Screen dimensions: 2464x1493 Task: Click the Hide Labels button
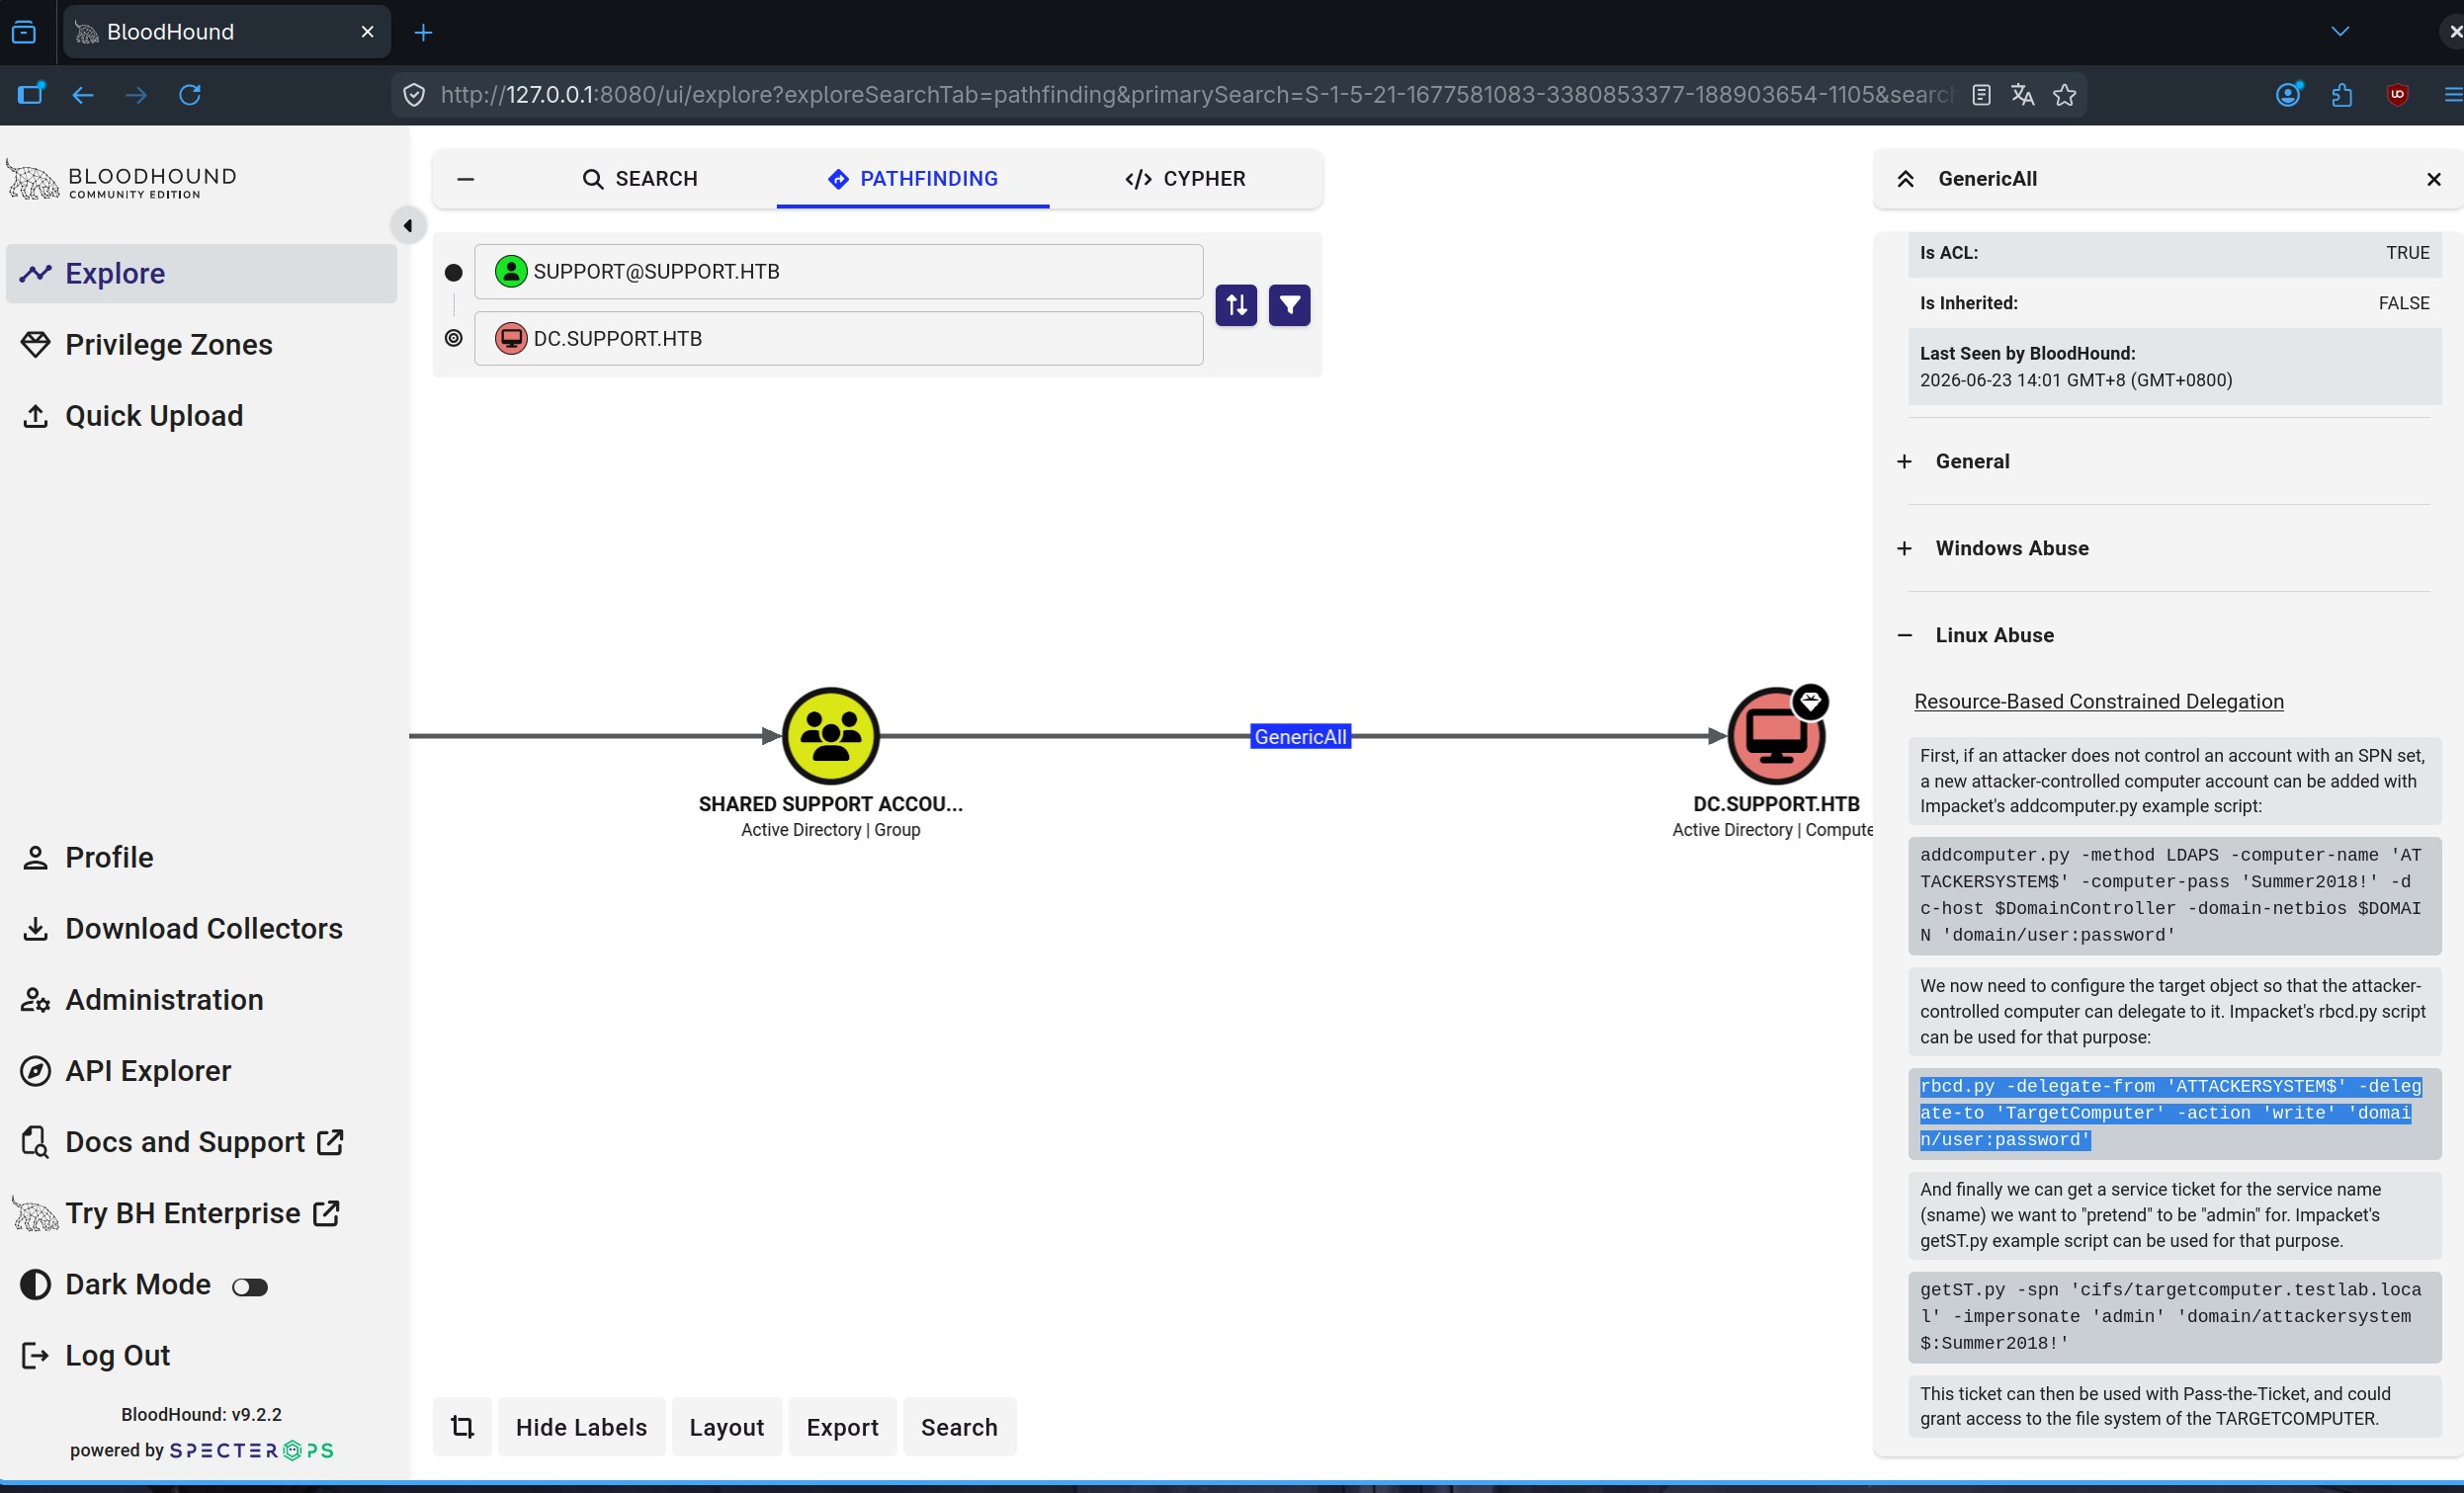click(x=581, y=1426)
